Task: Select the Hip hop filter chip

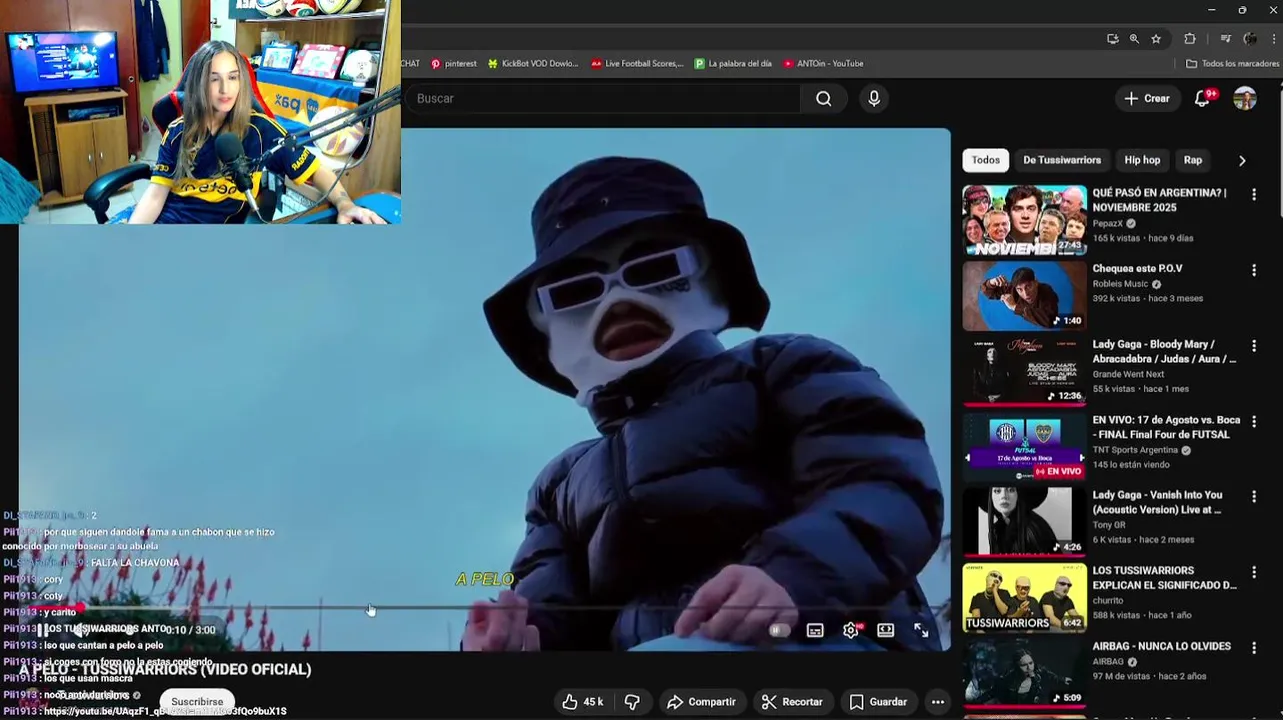Action: pos(1142,160)
